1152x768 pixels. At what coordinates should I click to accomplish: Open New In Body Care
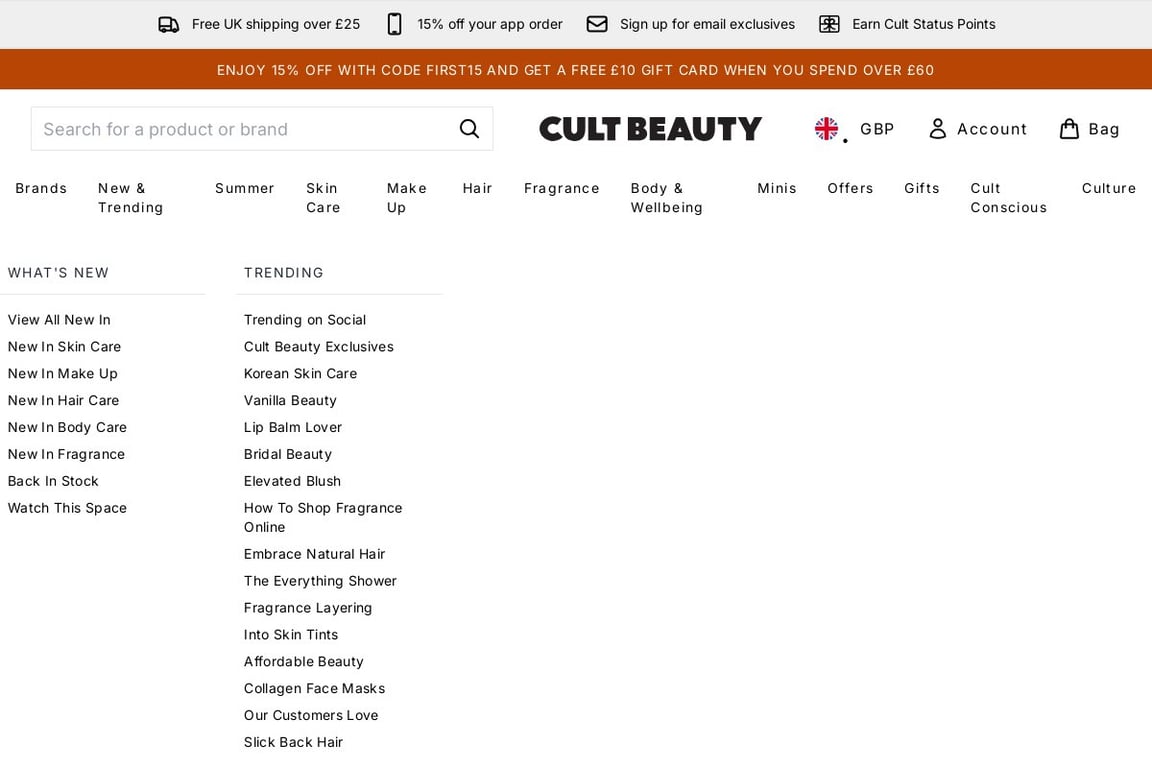coord(68,427)
